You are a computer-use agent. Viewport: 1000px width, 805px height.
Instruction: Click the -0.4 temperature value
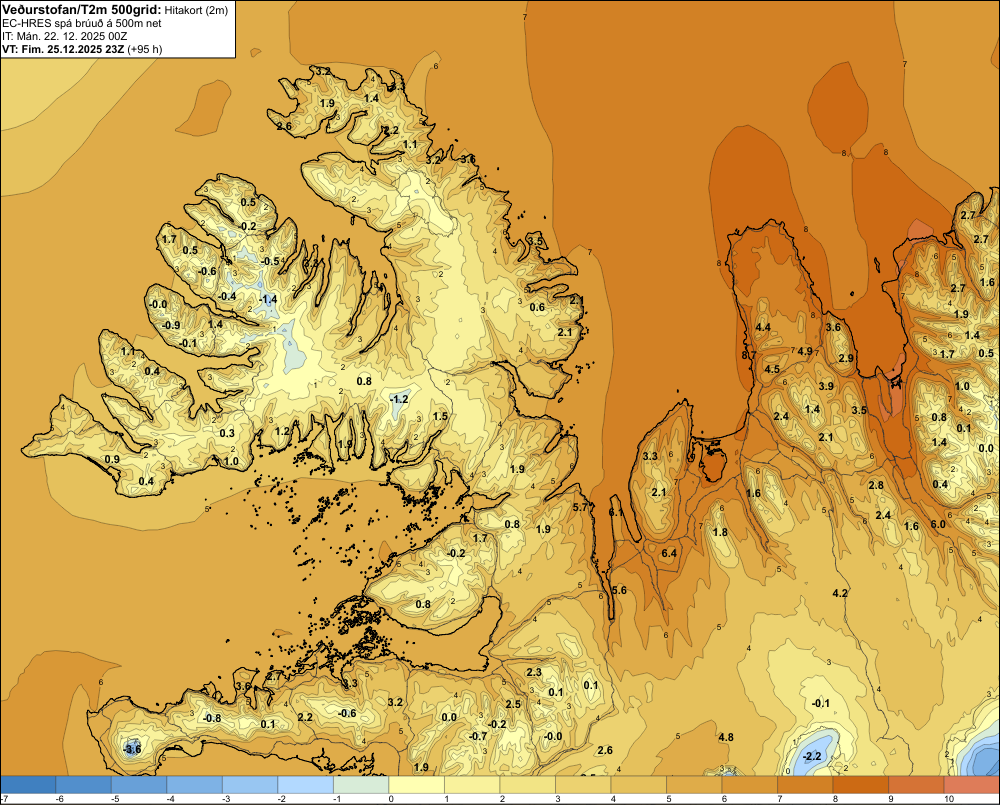(226, 296)
